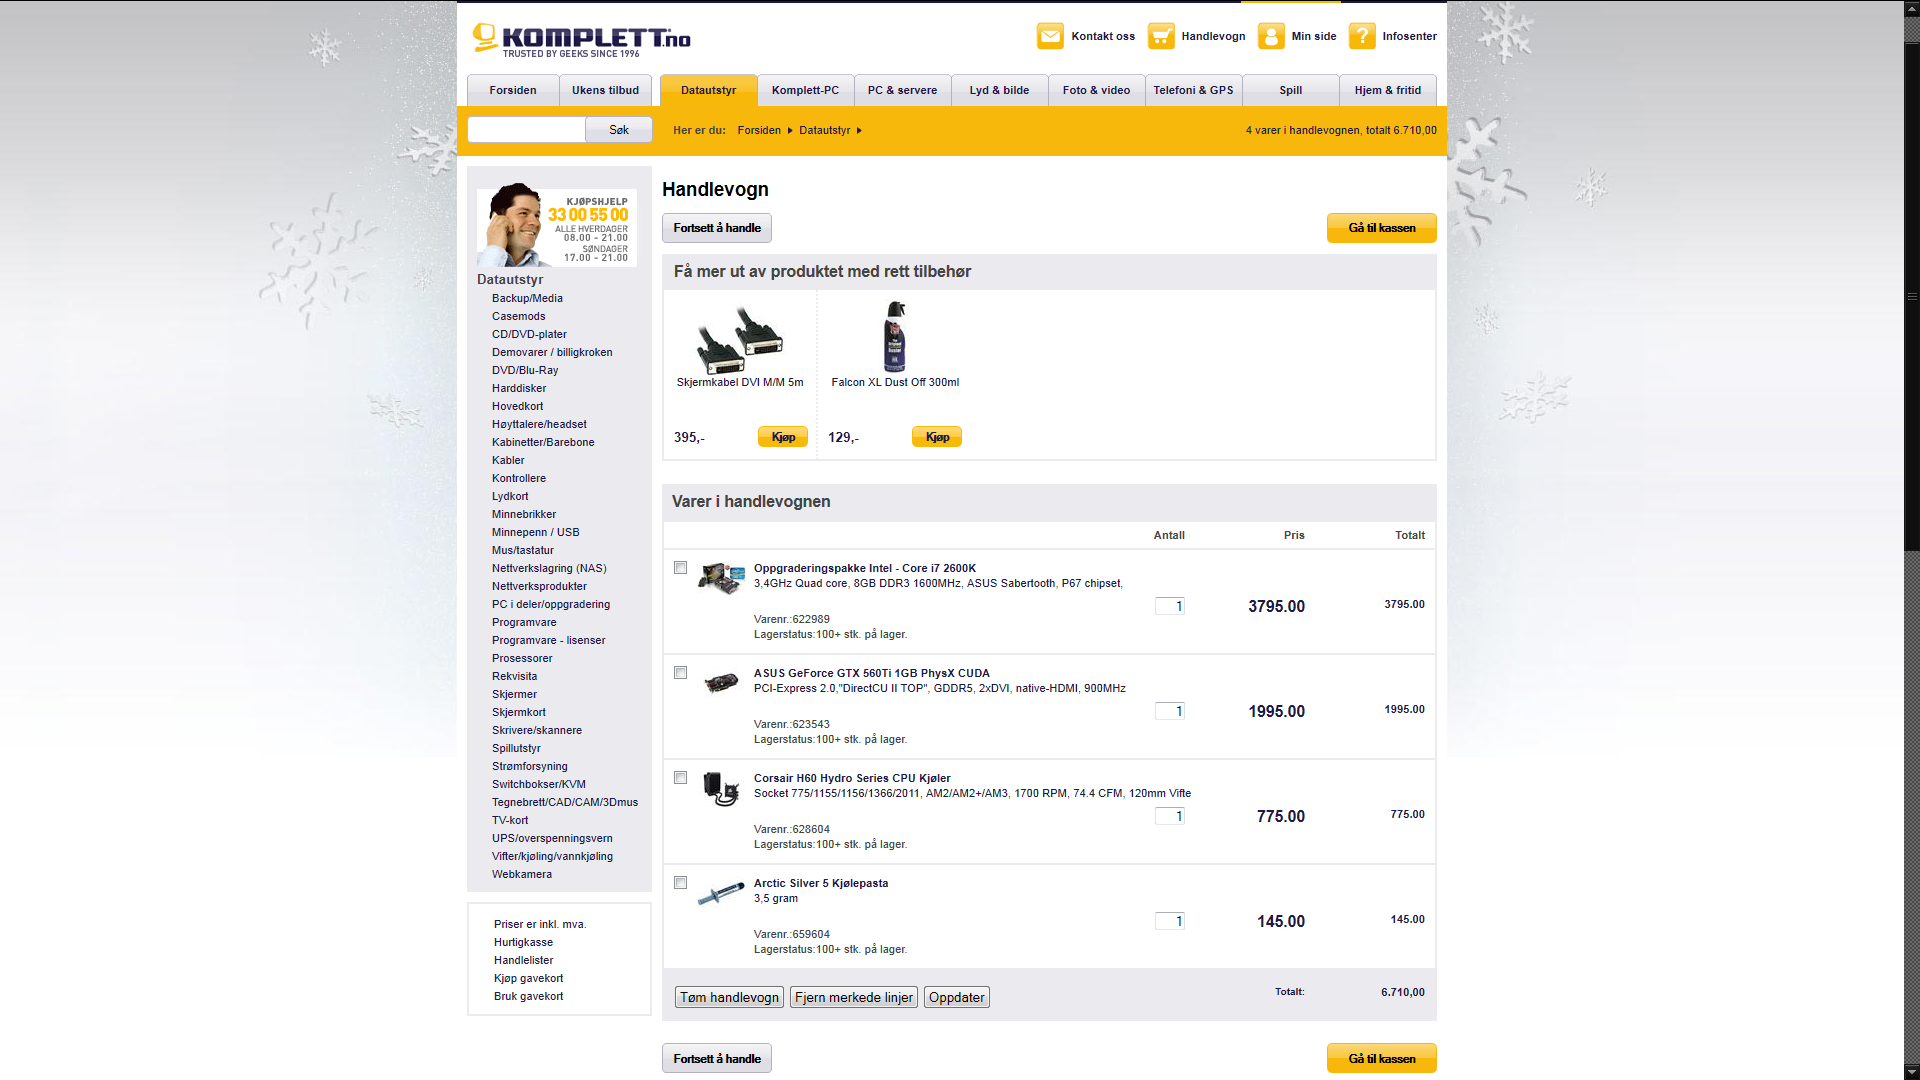1920x1080 pixels.
Task: Tick the ASUS GeForce GTX 560Ti checkbox
Action: 681,673
